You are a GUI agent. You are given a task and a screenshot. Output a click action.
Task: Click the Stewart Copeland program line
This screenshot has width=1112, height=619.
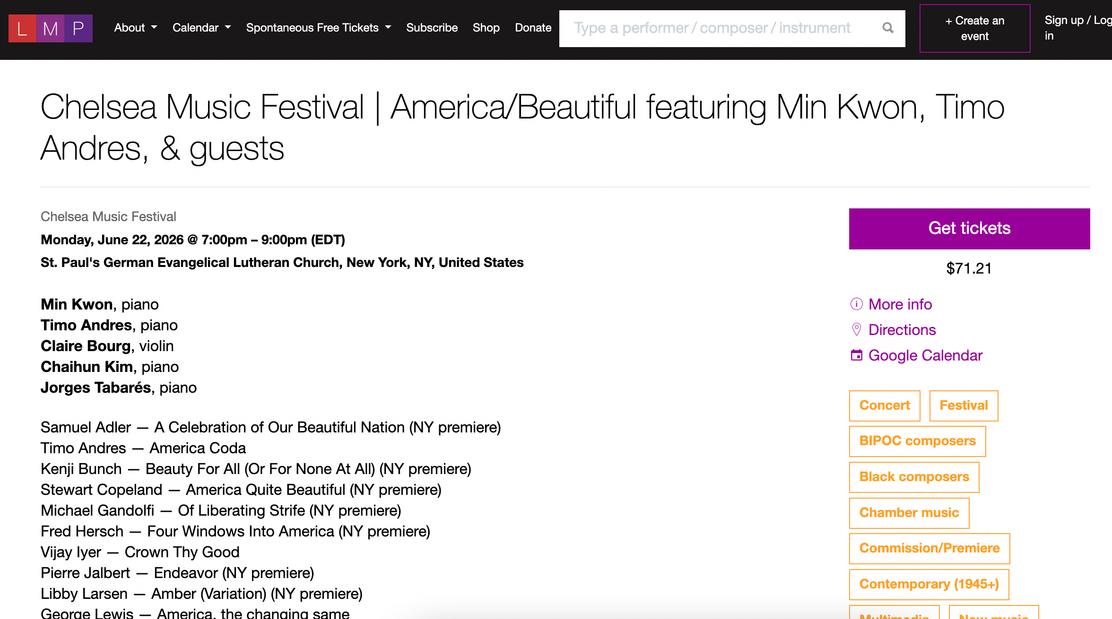click(x=241, y=490)
